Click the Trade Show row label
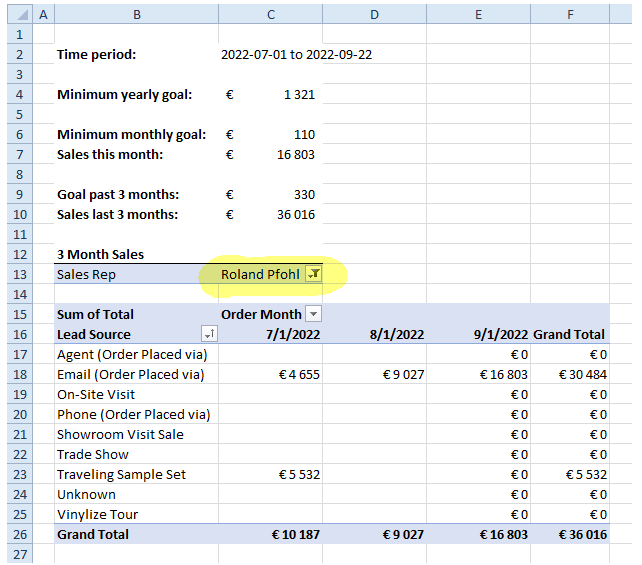The width and height of the screenshot is (642, 565). click(x=90, y=455)
